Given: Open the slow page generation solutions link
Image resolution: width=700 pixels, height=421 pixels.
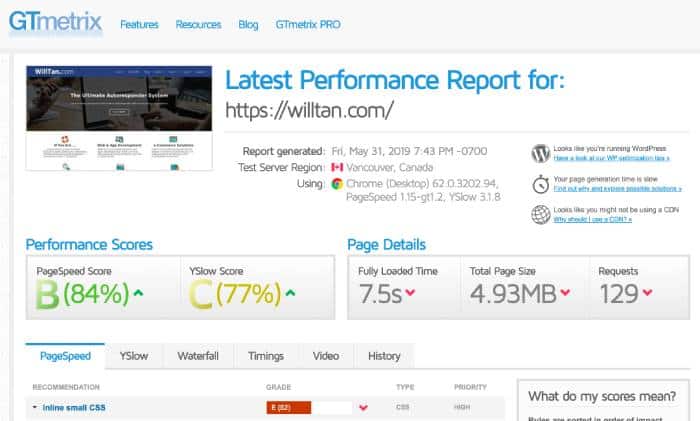Looking at the screenshot, I should coord(617,189).
